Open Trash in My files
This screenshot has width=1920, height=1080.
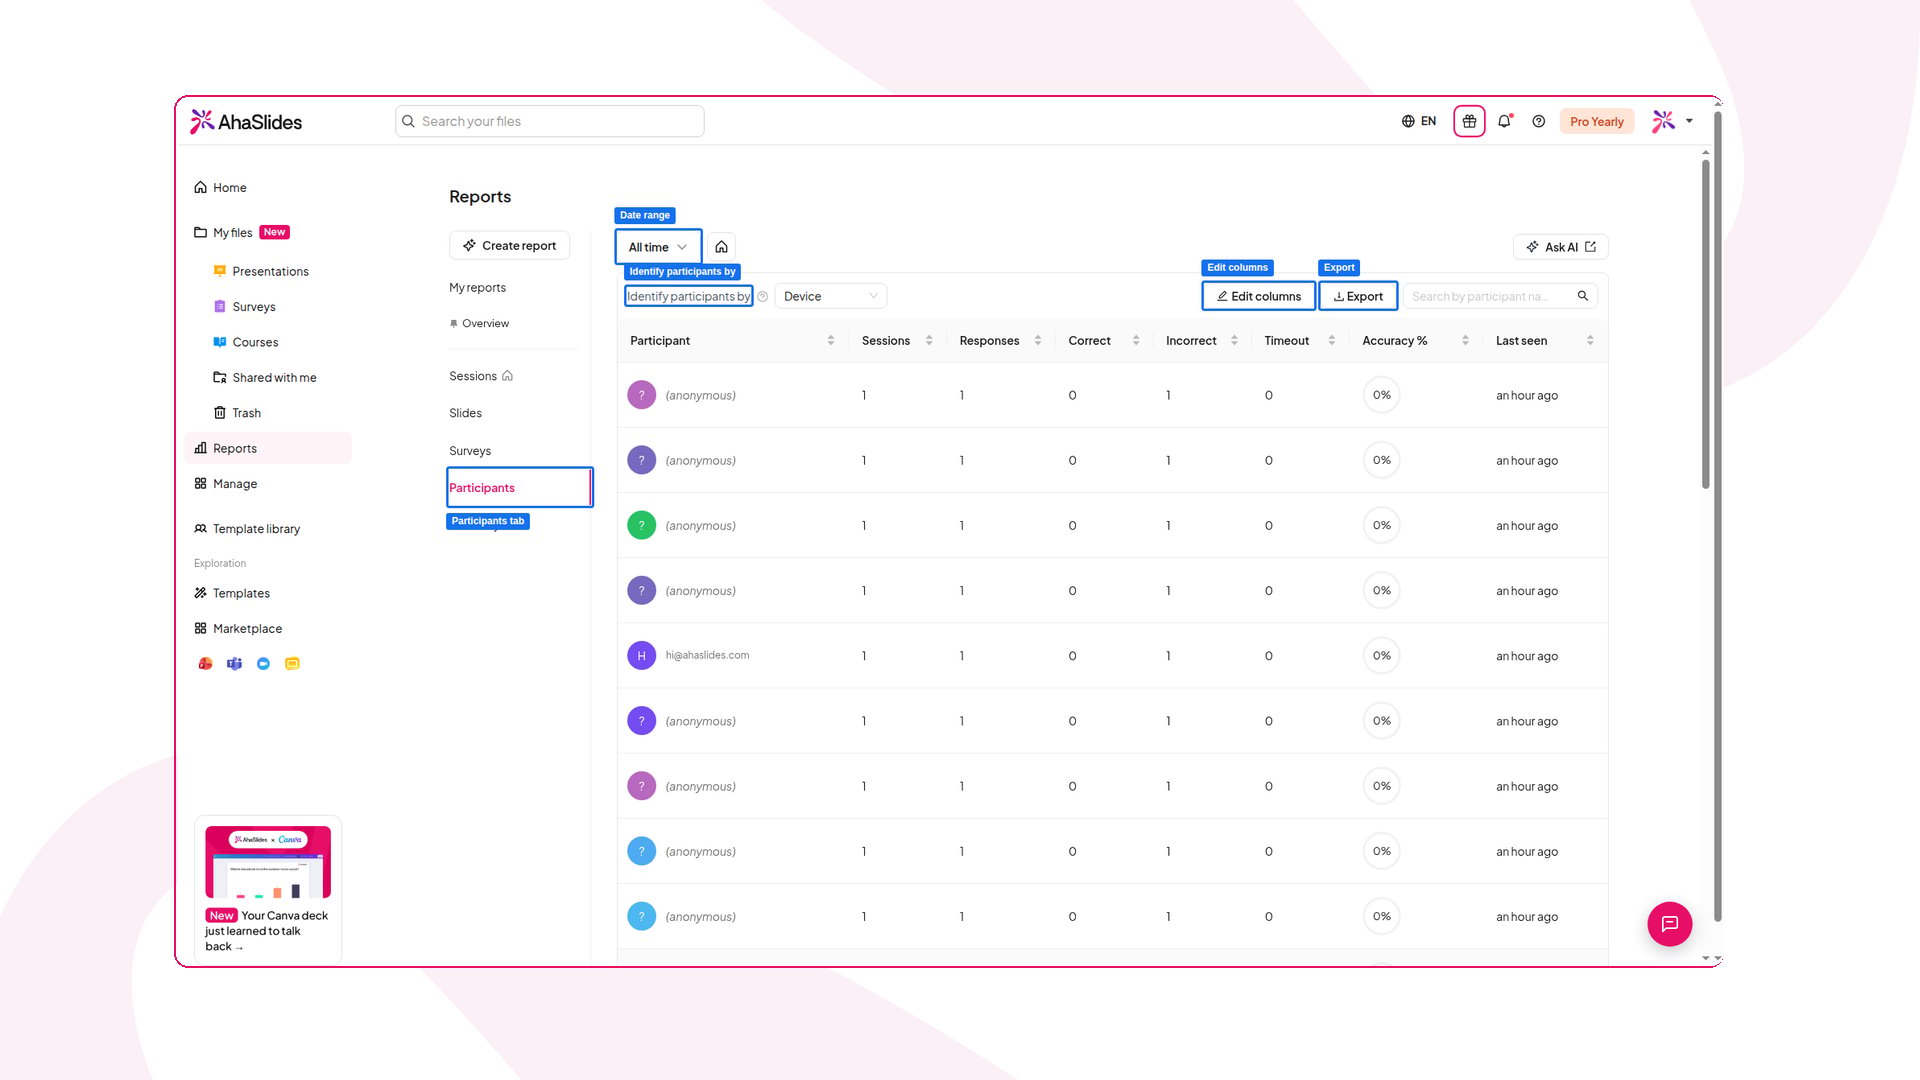[x=246, y=413]
